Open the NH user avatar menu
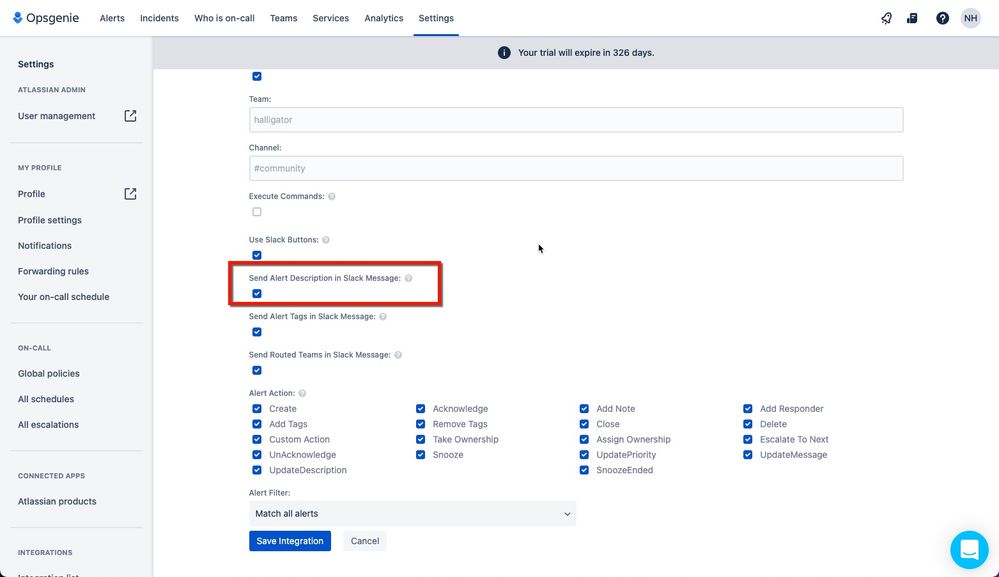 [x=970, y=18]
